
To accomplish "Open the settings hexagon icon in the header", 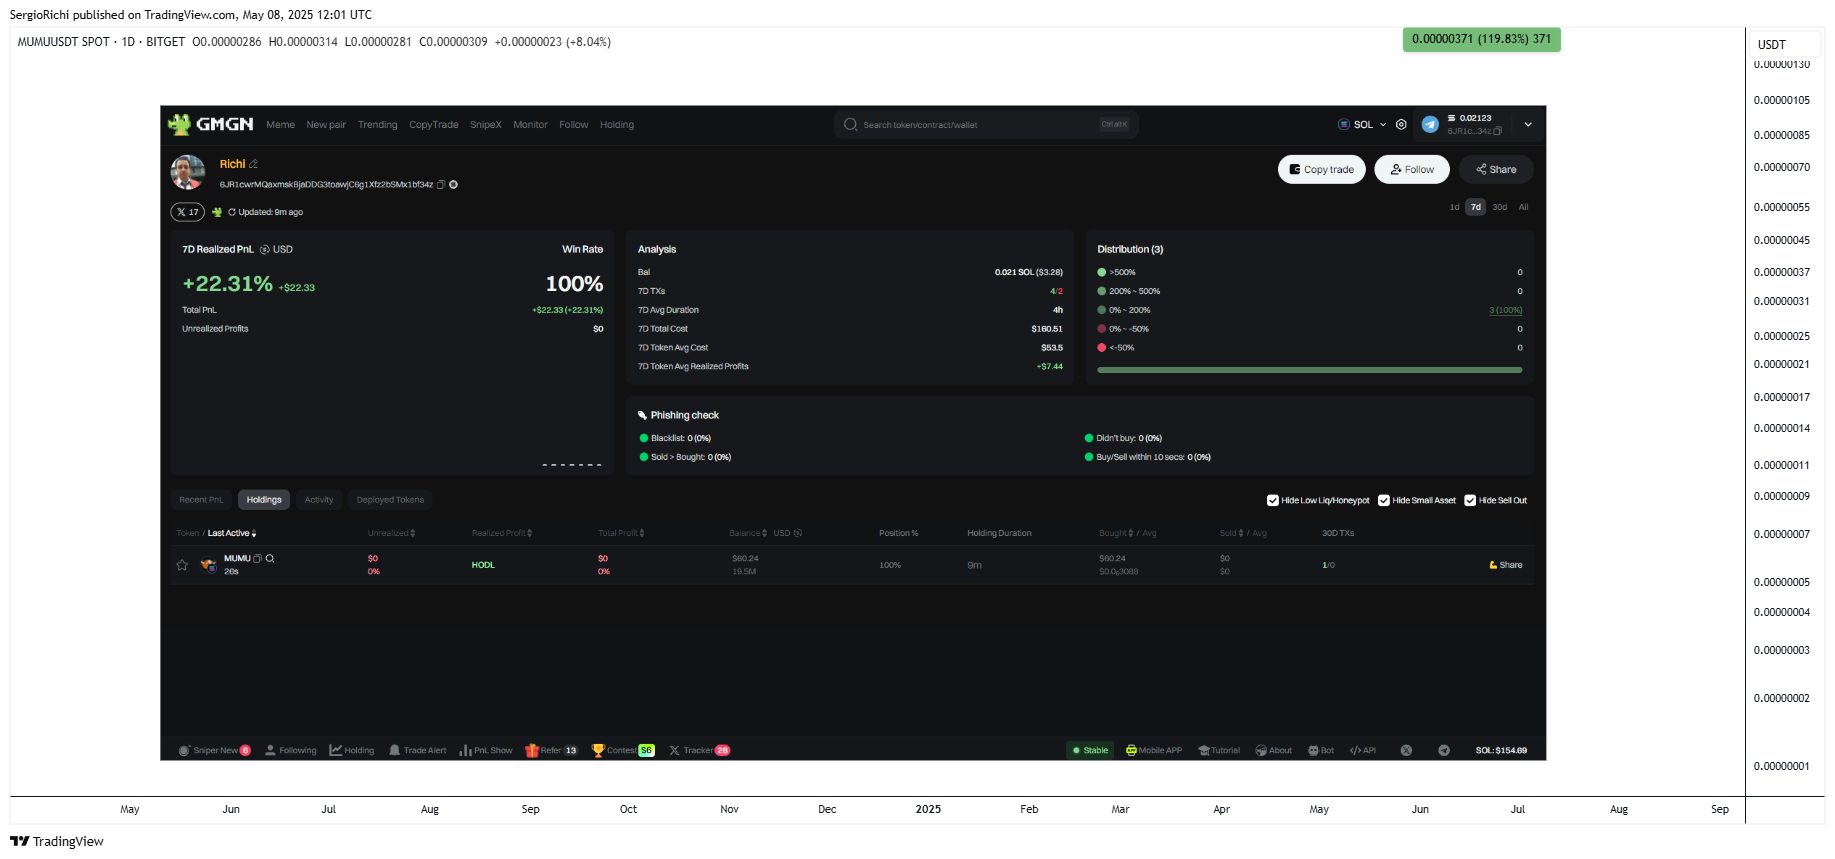I will pos(1402,125).
